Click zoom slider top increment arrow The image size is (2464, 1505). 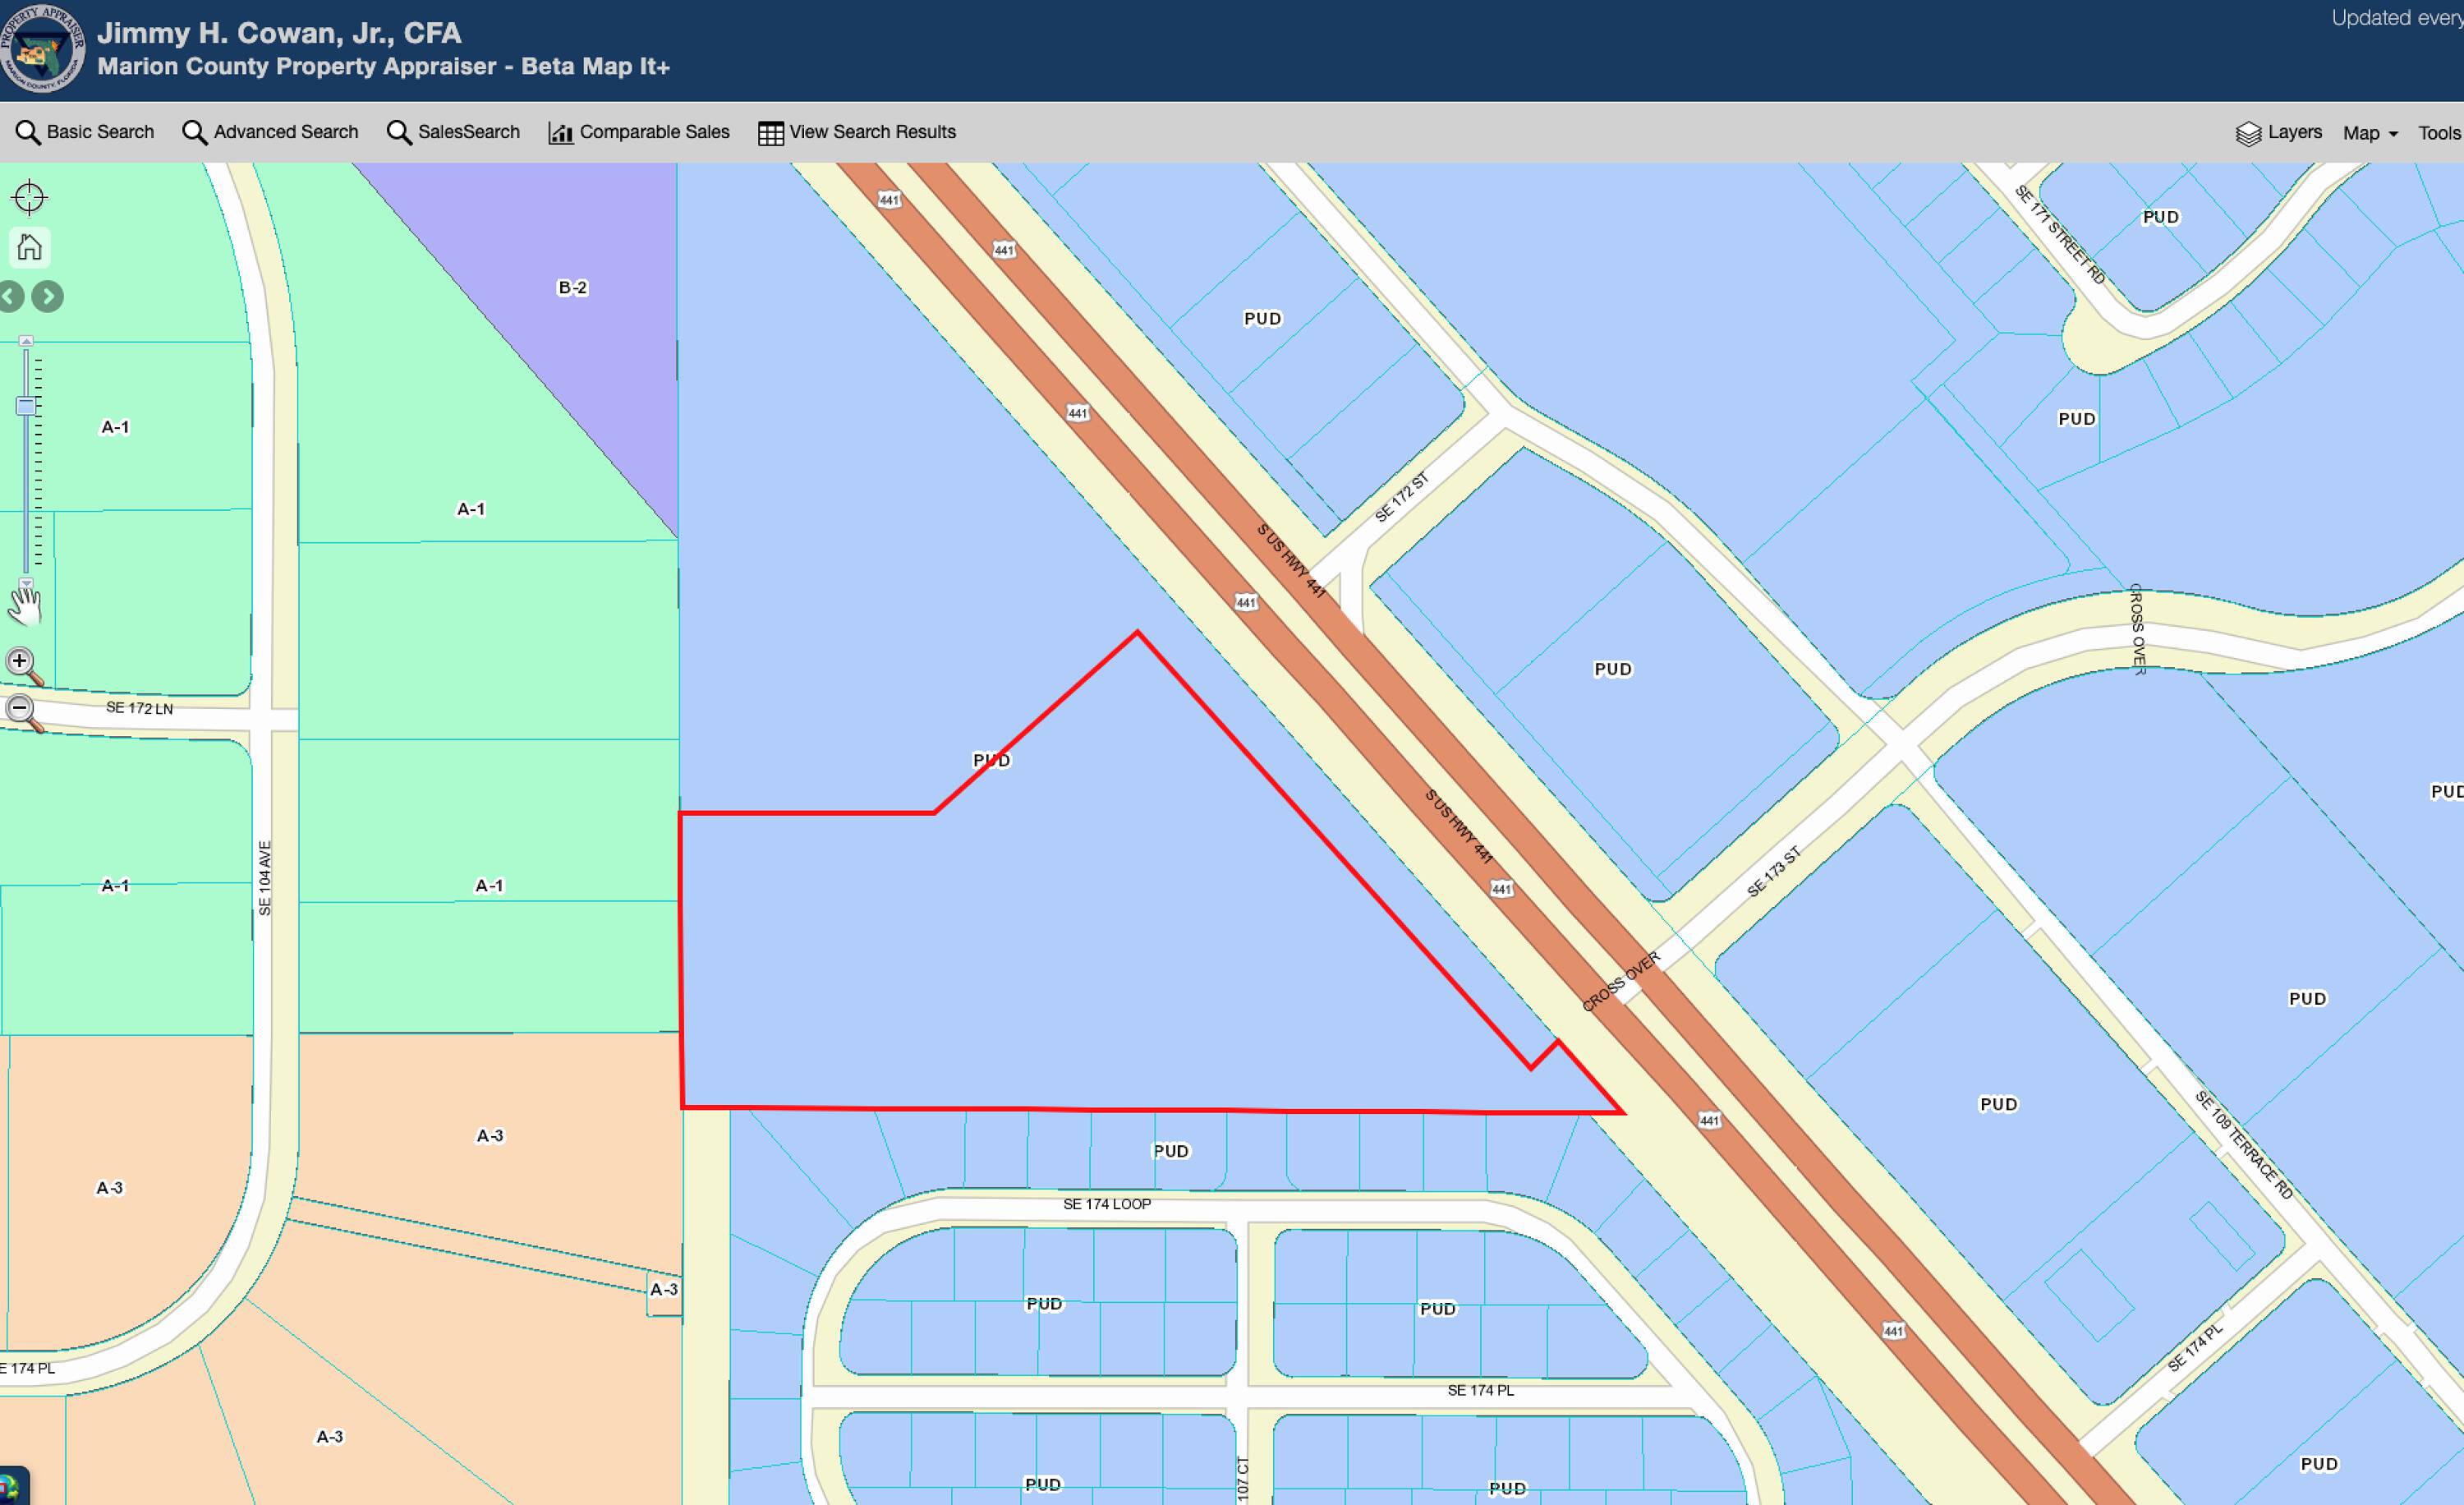click(x=26, y=341)
